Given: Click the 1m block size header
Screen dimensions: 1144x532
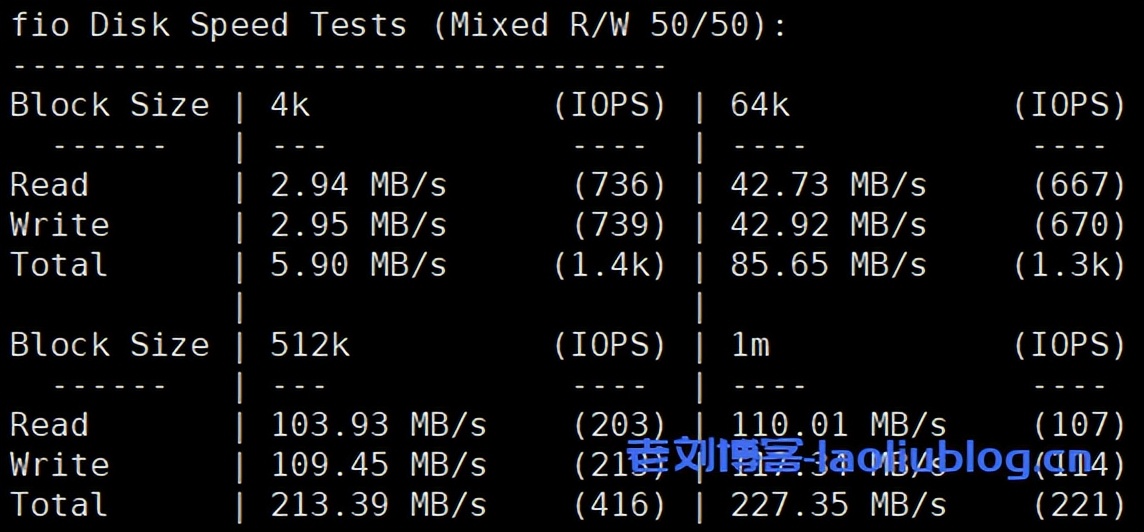Looking at the screenshot, I should (750, 345).
